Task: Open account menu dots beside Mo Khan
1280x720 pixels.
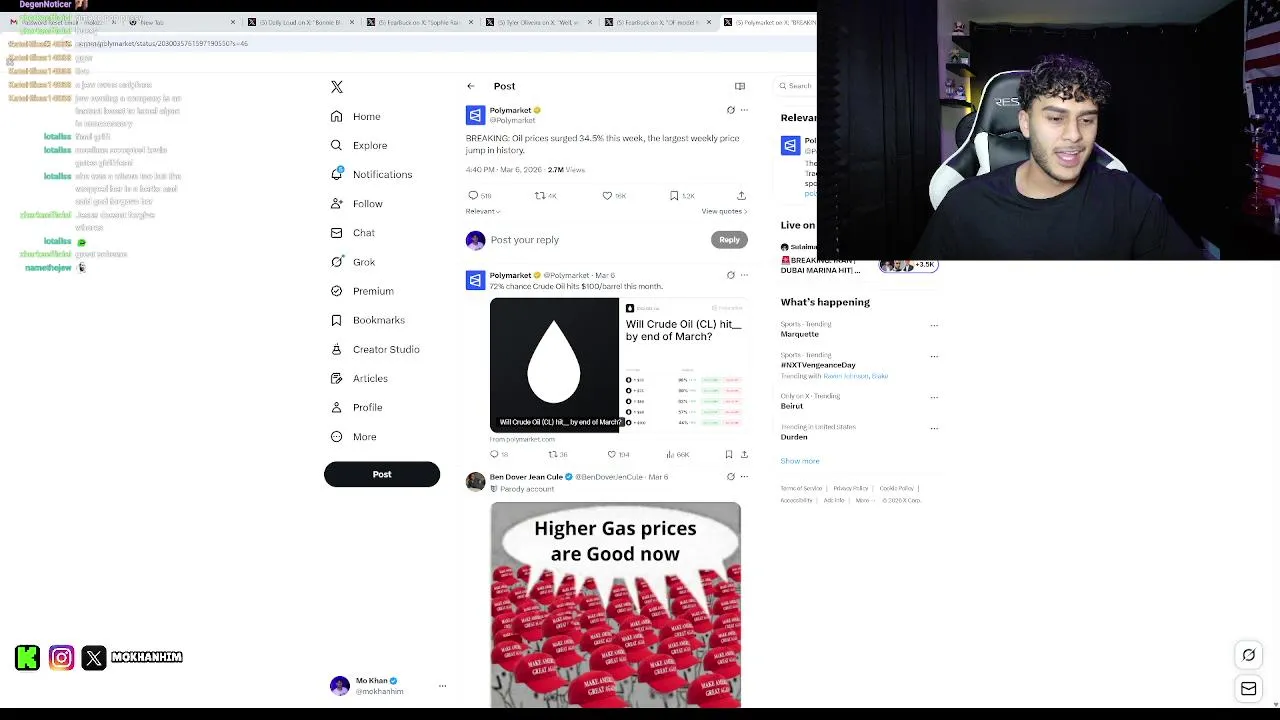Action: coord(442,686)
